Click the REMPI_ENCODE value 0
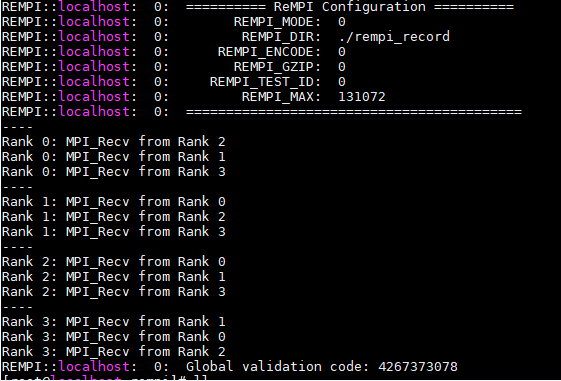 tap(342, 52)
